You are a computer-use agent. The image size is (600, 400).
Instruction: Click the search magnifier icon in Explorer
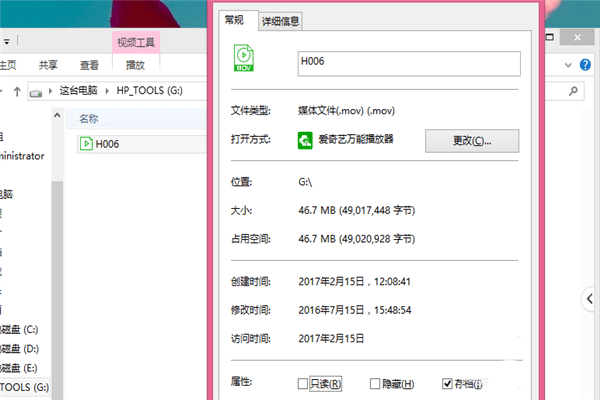[573, 91]
